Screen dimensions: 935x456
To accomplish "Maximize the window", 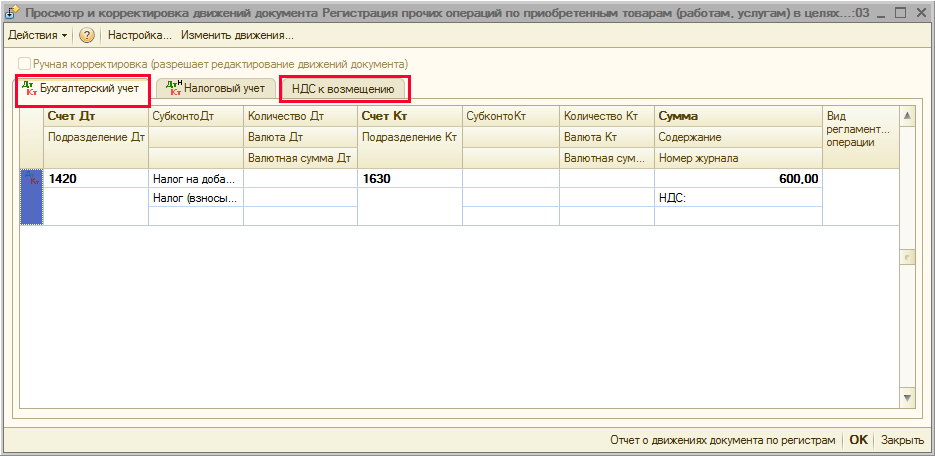I will pyautogui.click(x=898, y=13).
